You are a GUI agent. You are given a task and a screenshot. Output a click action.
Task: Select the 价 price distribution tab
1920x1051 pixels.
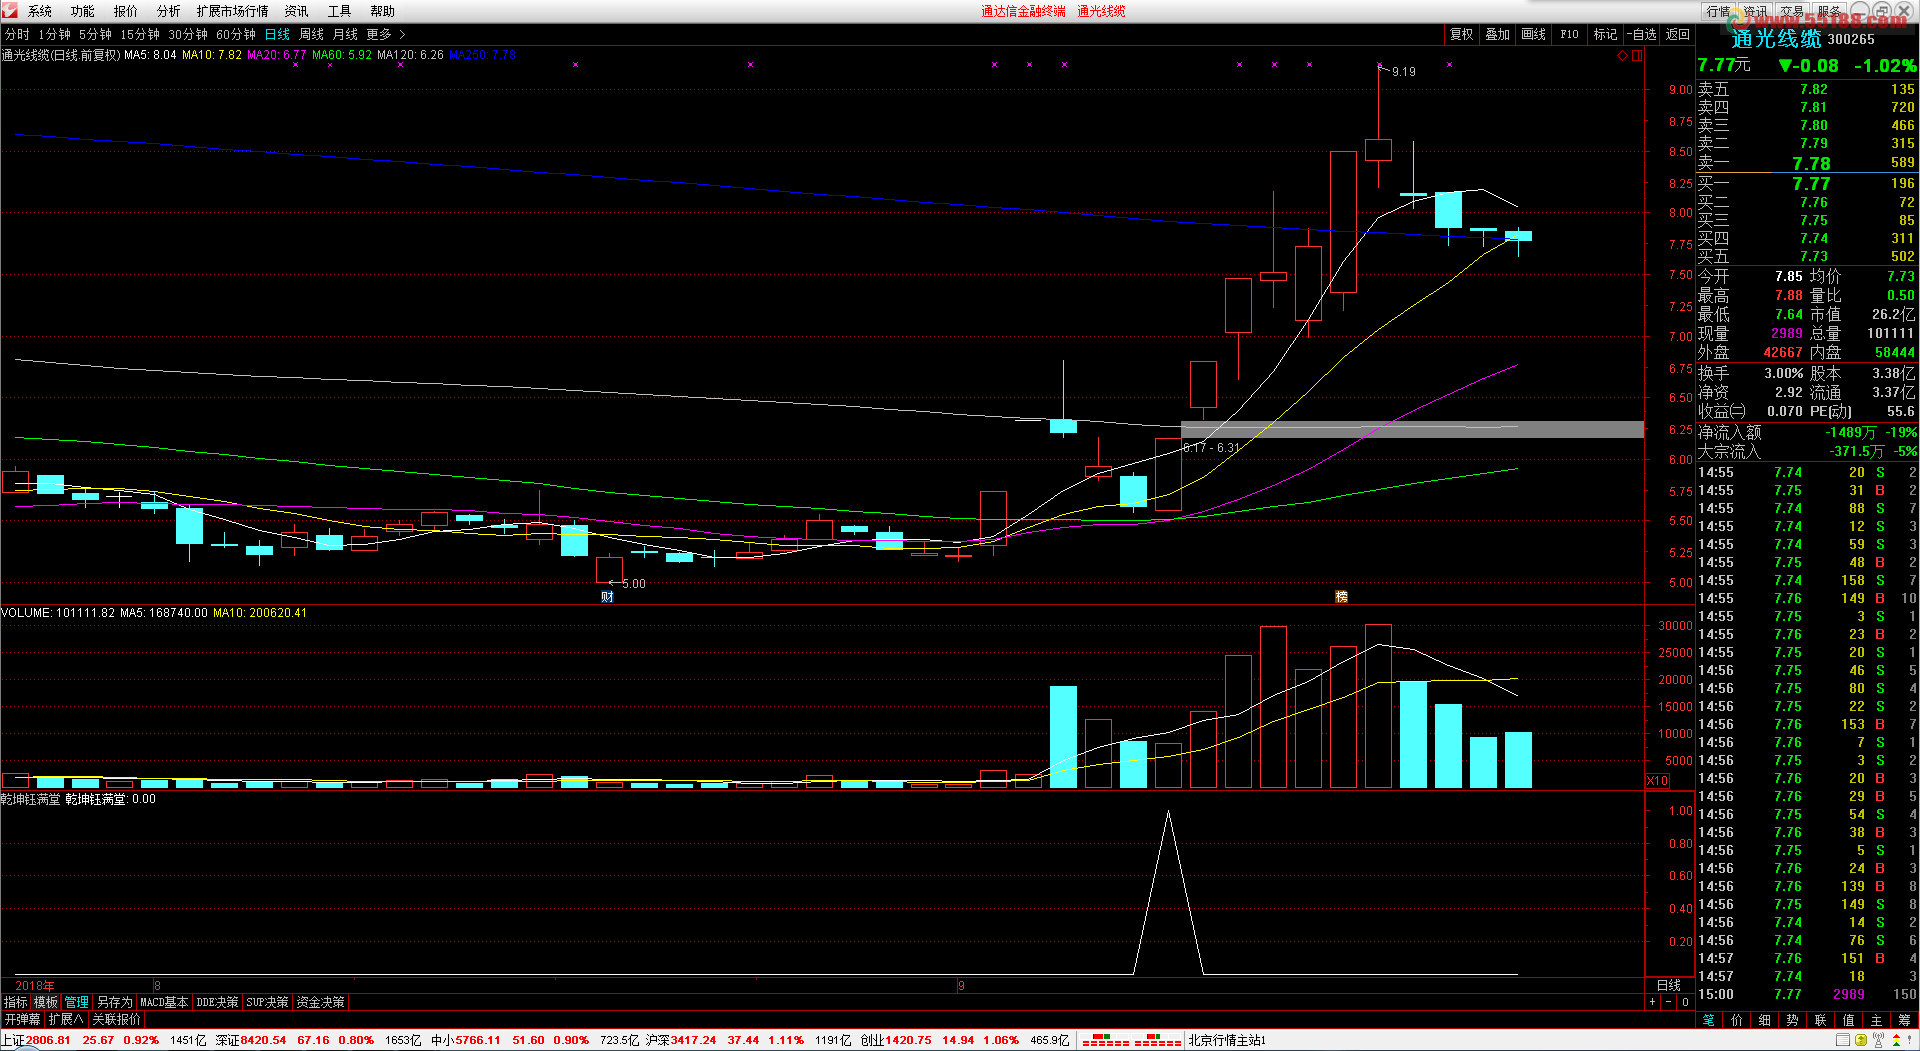(x=1737, y=1020)
